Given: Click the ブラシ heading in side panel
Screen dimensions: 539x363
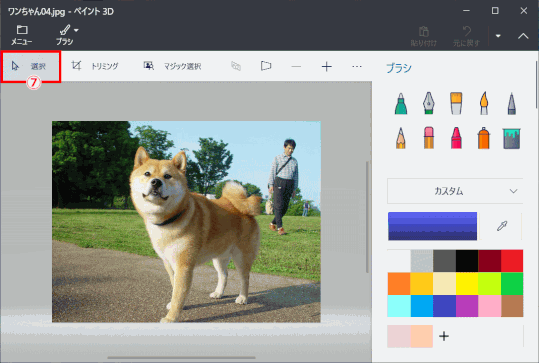Looking at the screenshot, I should 398,68.
